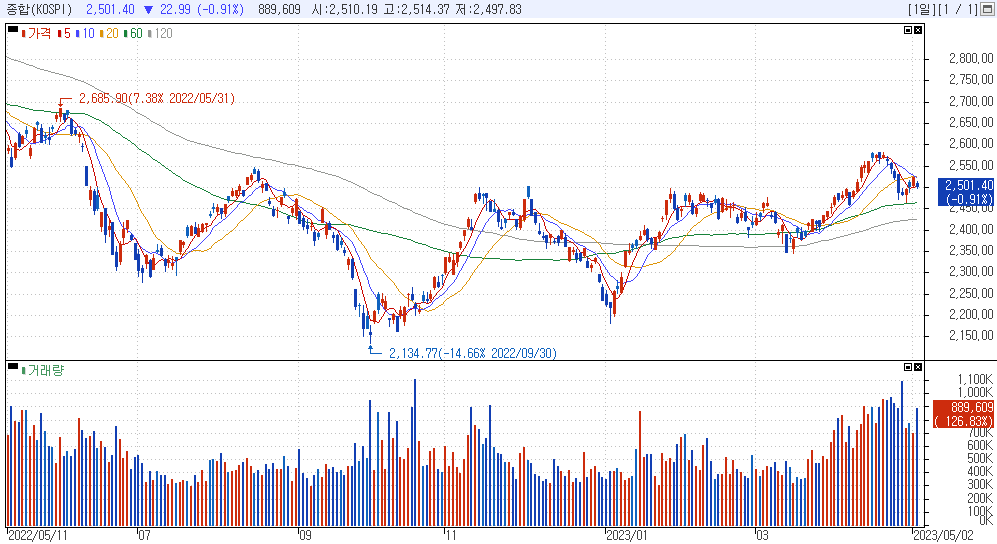The width and height of the screenshot is (997, 544).
Task: Click the red volume tag 889,609
Action: tap(963, 414)
